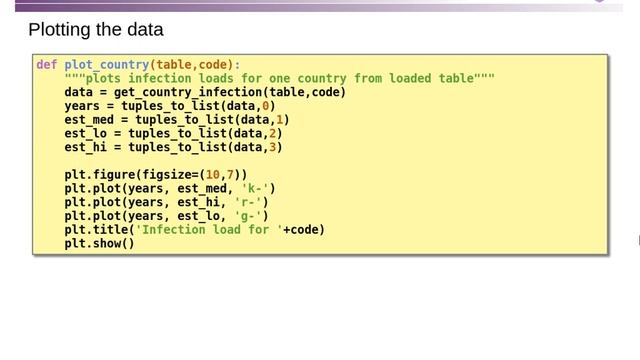The width and height of the screenshot is (640, 360).
Task: Click the 'plt.title('Infection load for '+code)' line
Action: click(x=194, y=230)
